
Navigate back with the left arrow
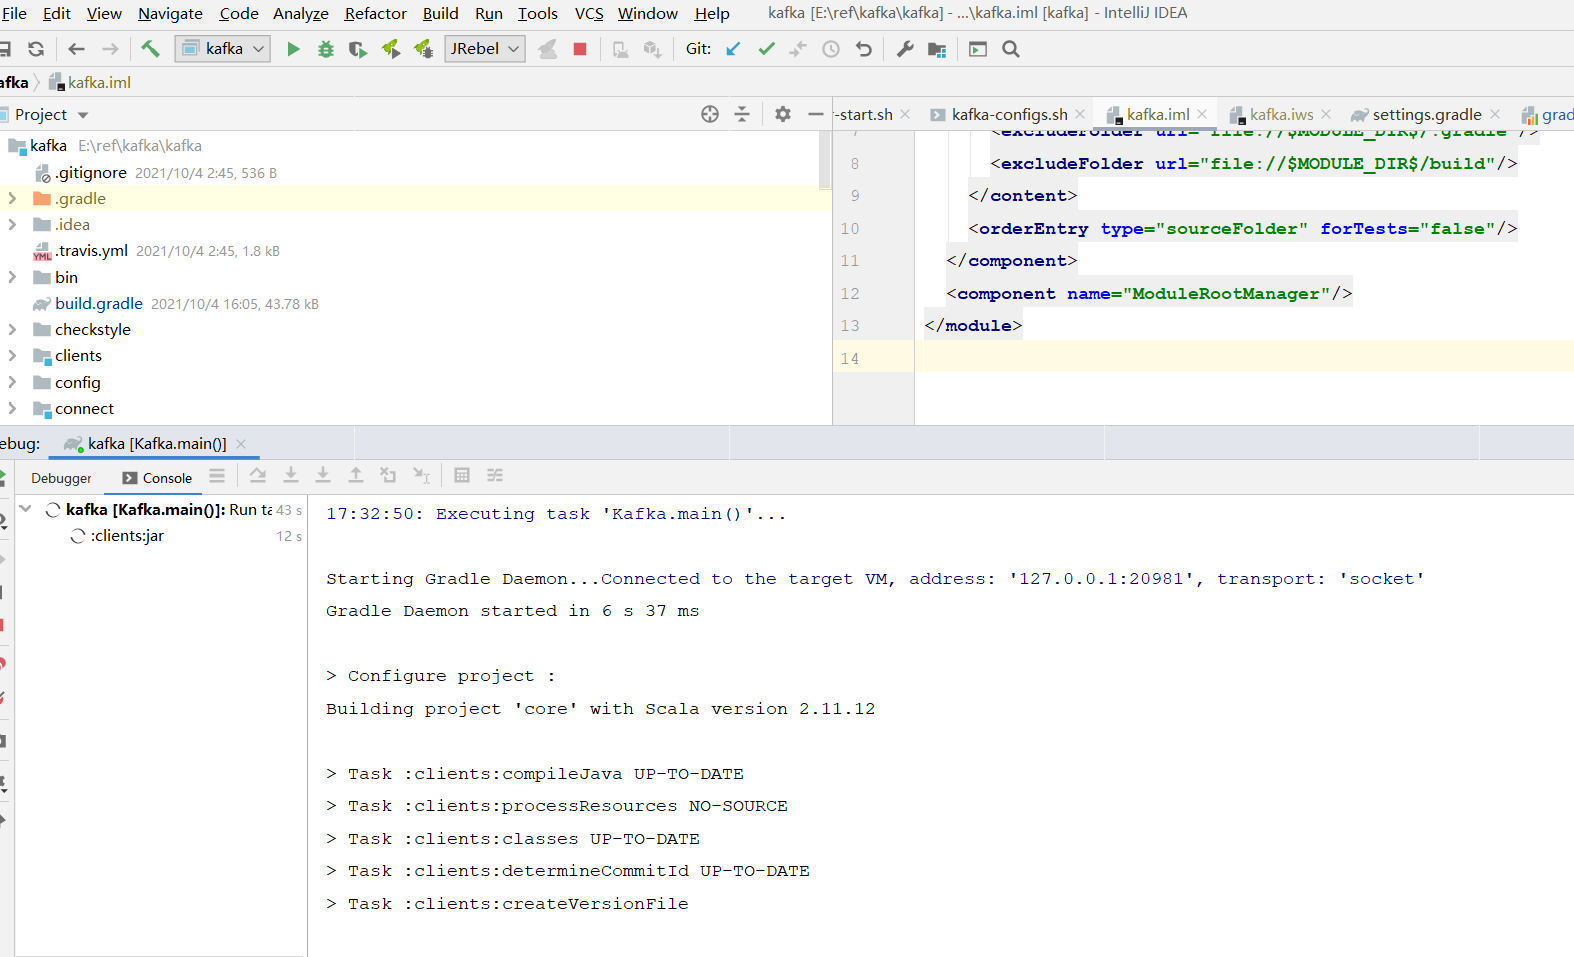76,49
